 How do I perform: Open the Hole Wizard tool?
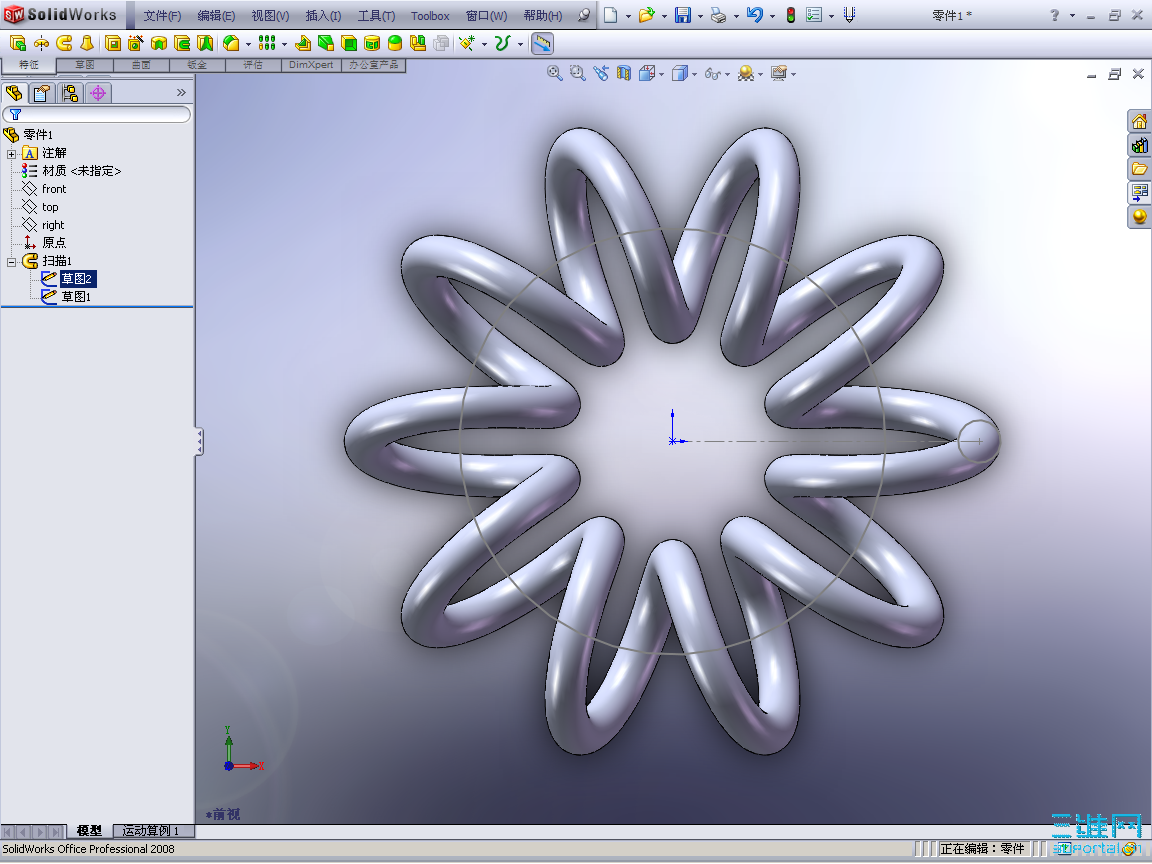135,43
